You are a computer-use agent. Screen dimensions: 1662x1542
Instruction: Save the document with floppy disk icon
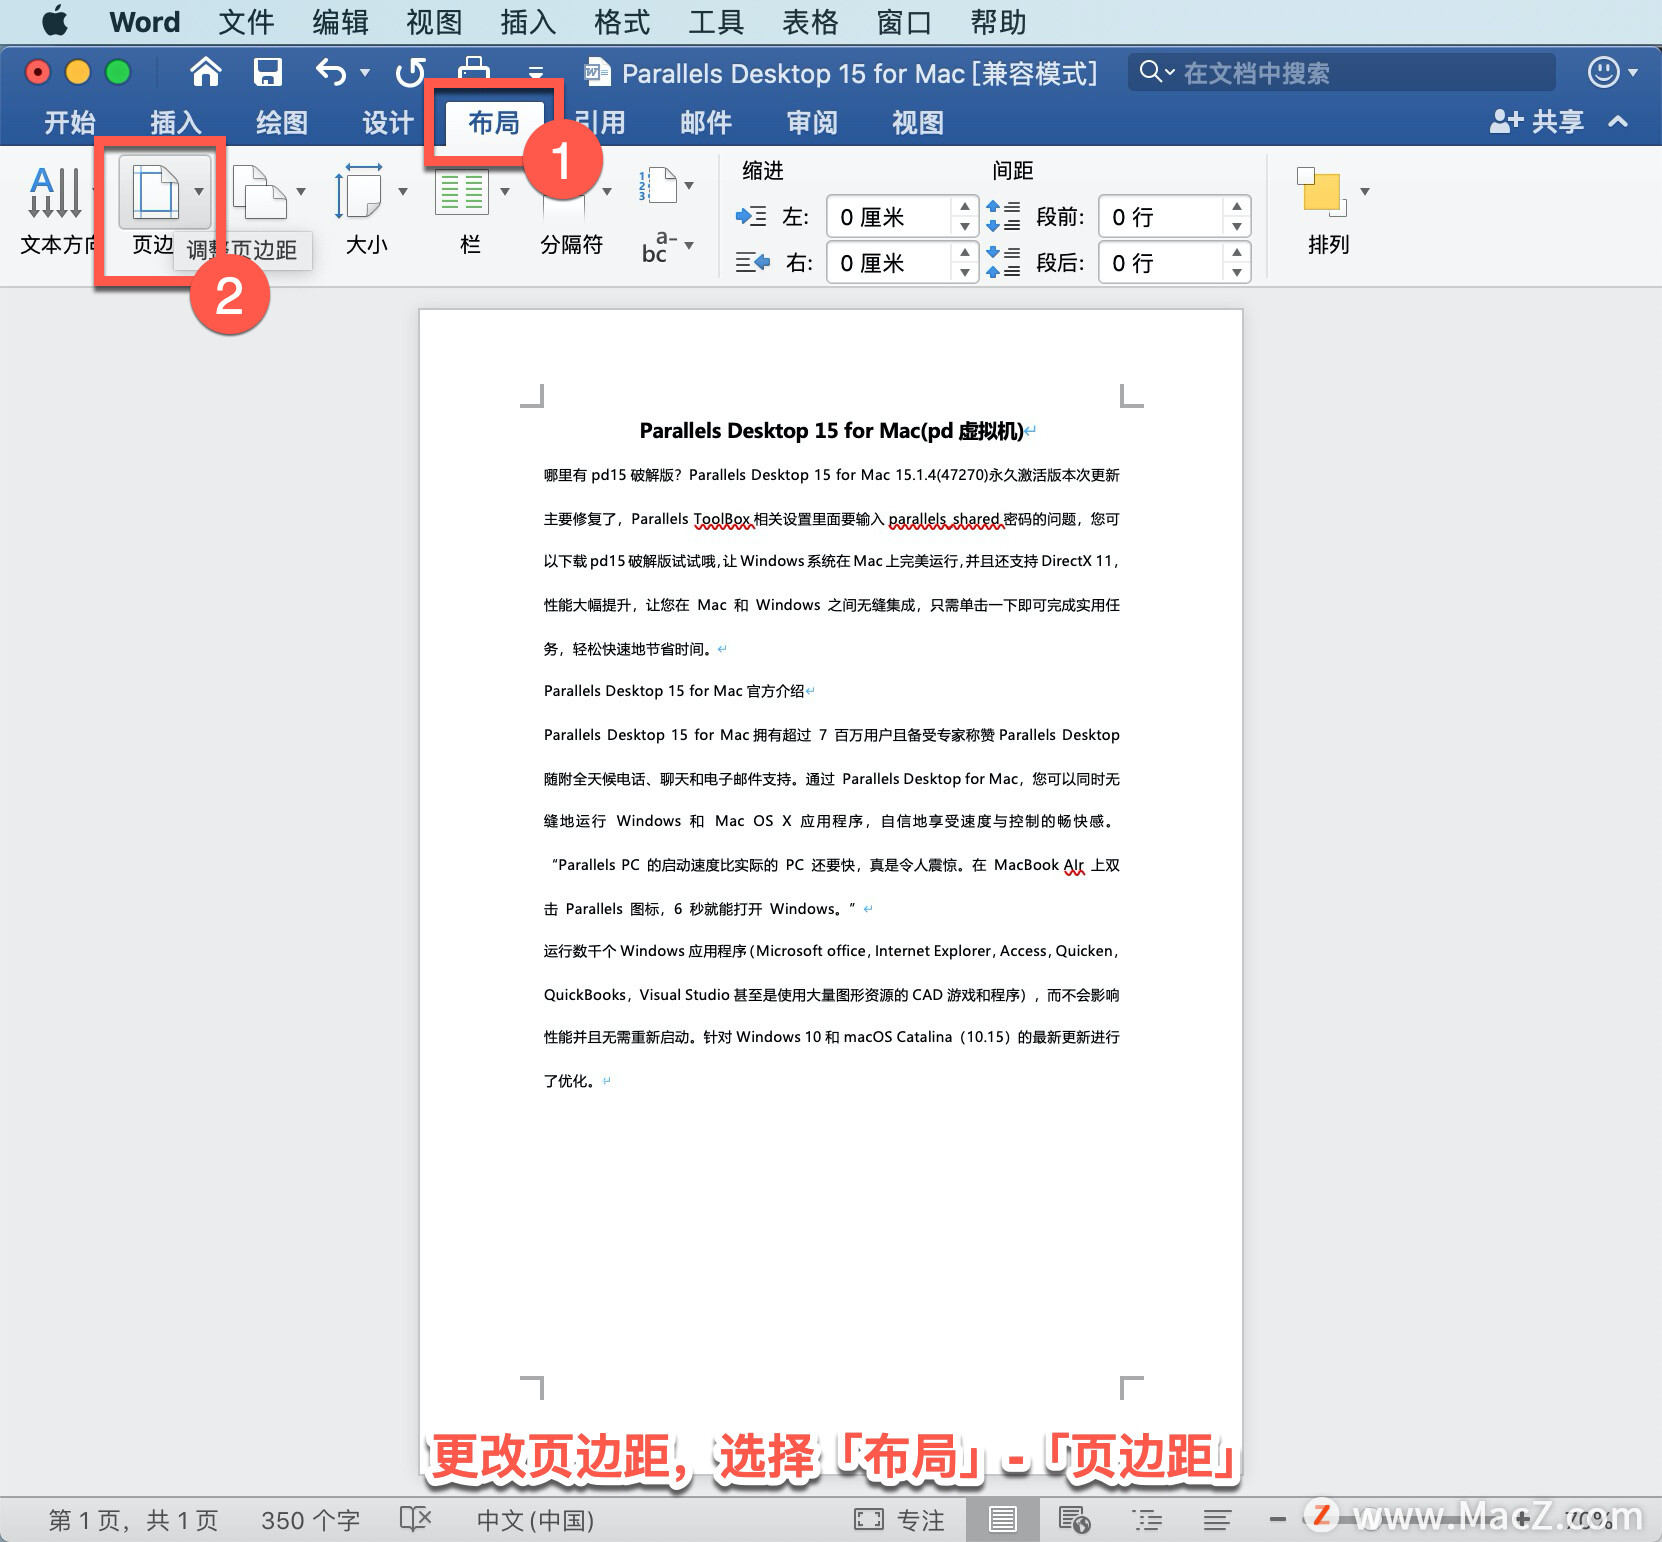point(267,72)
